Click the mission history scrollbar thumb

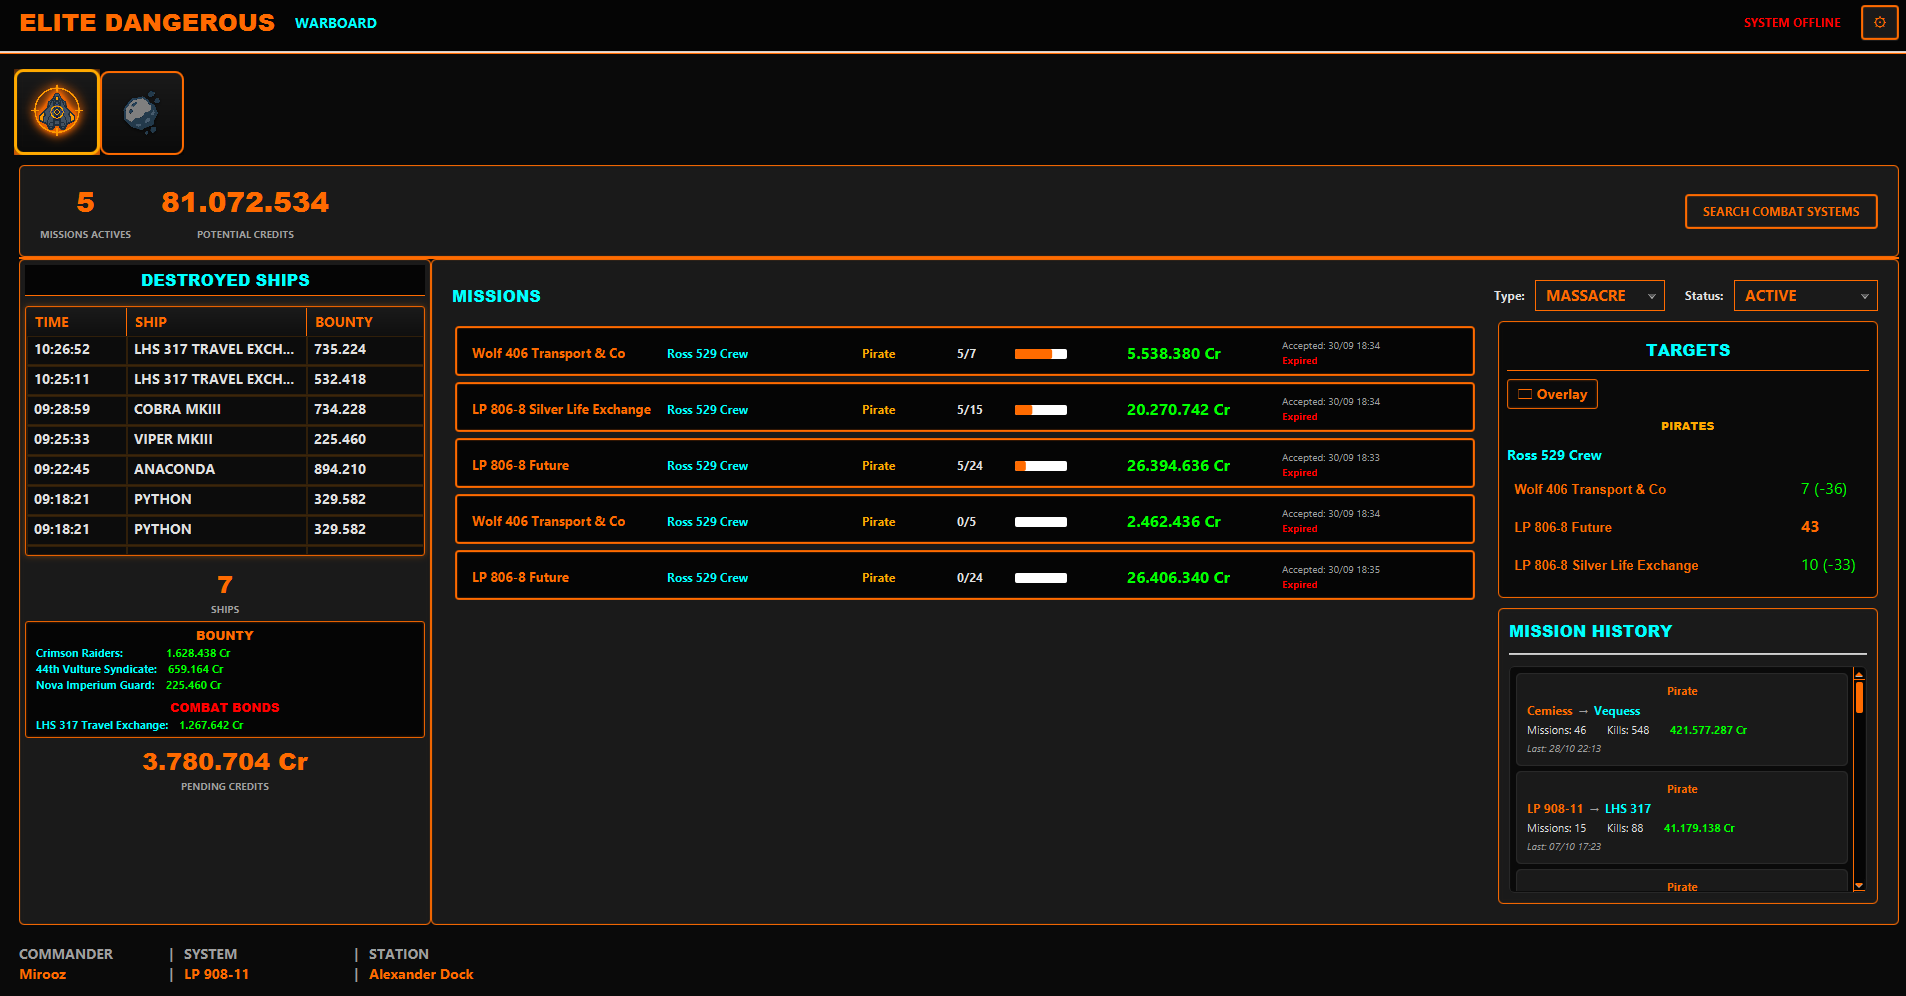(1859, 697)
